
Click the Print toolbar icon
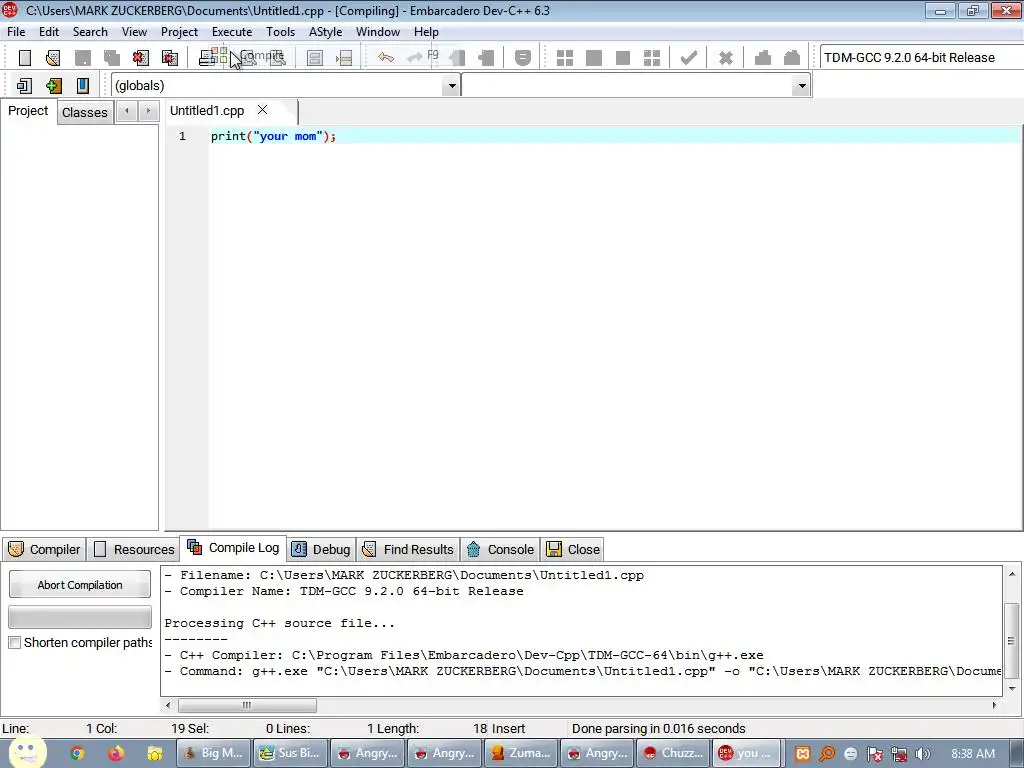coord(208,58)
